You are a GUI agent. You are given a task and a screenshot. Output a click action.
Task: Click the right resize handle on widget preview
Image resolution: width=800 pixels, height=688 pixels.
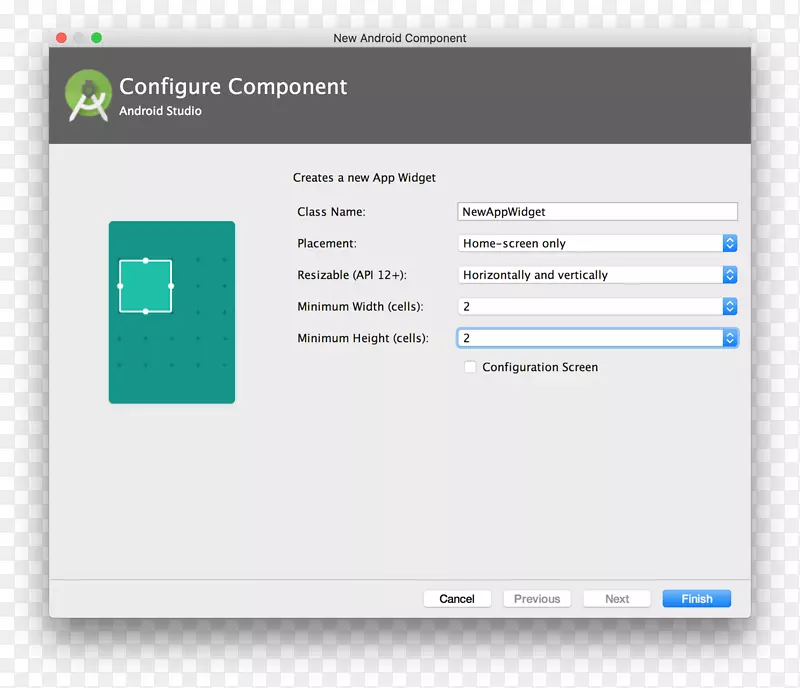pyautogui.click(x=172, y=286)
